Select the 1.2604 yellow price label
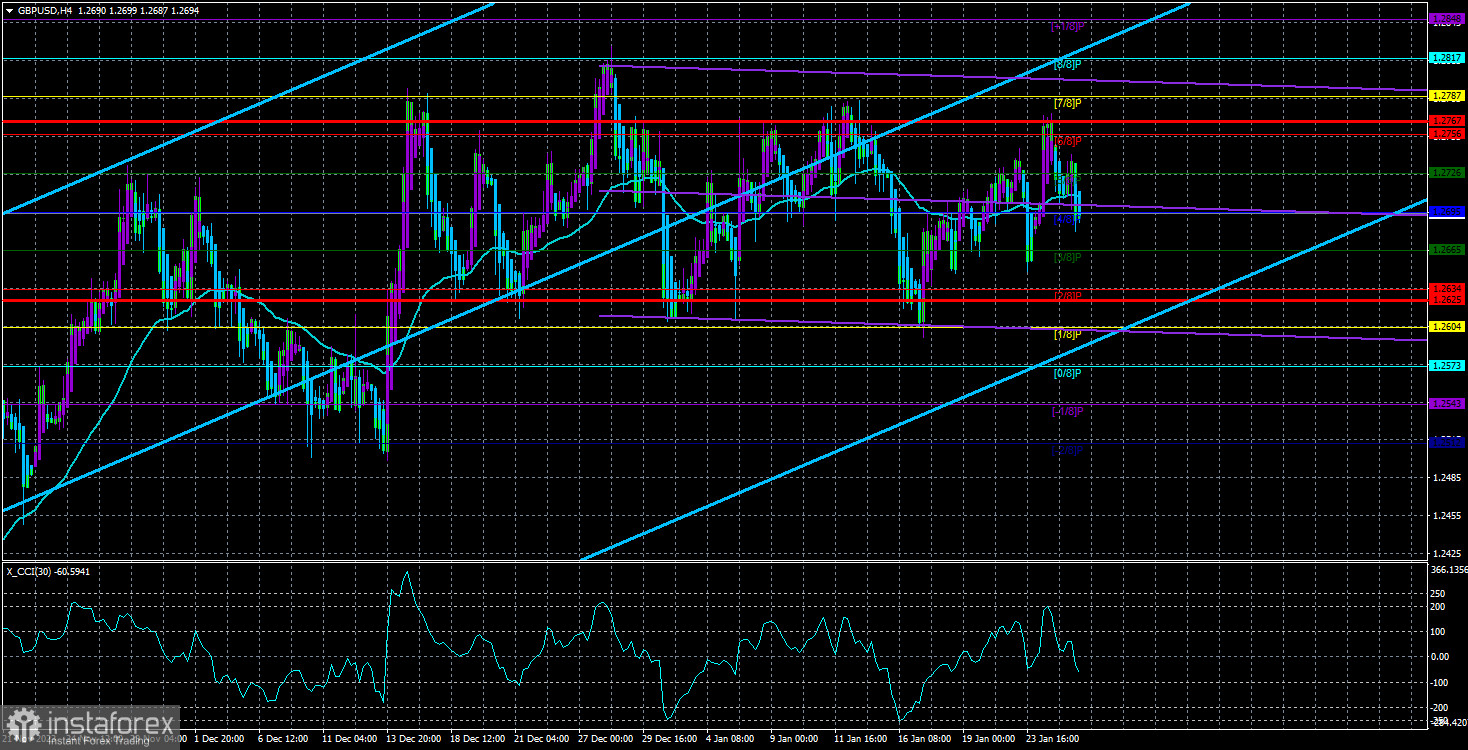Image resolution: width=1468 pixels, height=750 pixels. pos(1447,327)
